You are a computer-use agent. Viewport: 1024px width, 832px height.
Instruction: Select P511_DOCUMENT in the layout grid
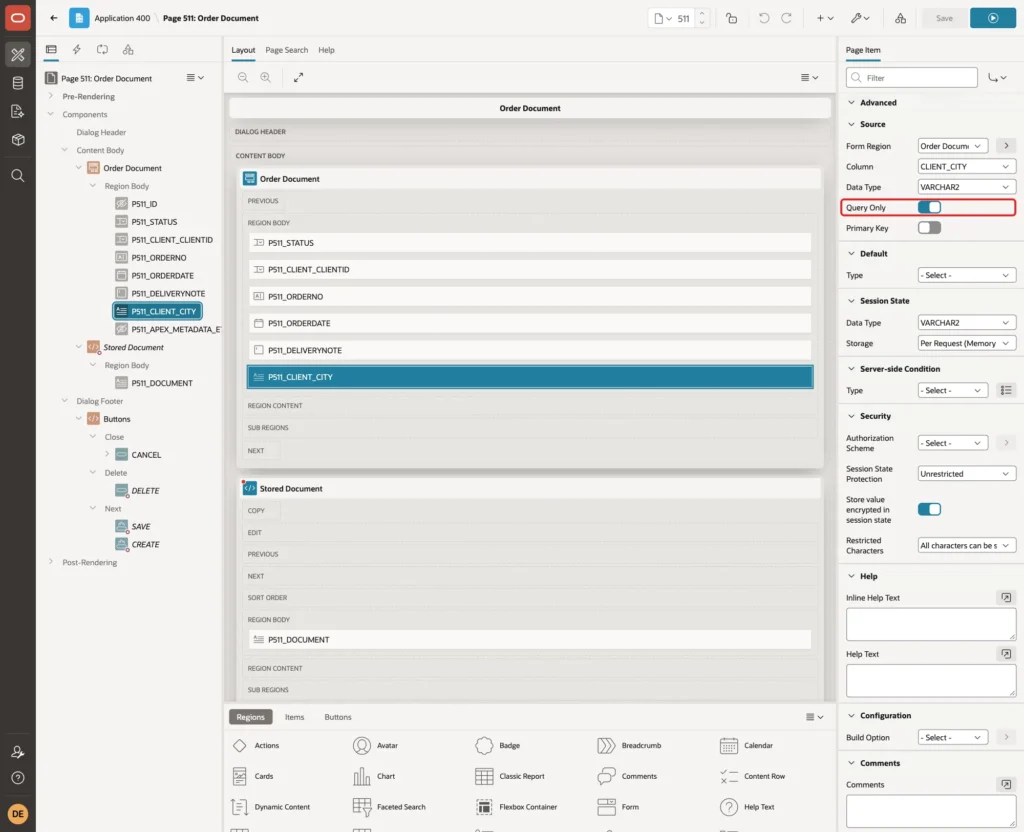530,639
